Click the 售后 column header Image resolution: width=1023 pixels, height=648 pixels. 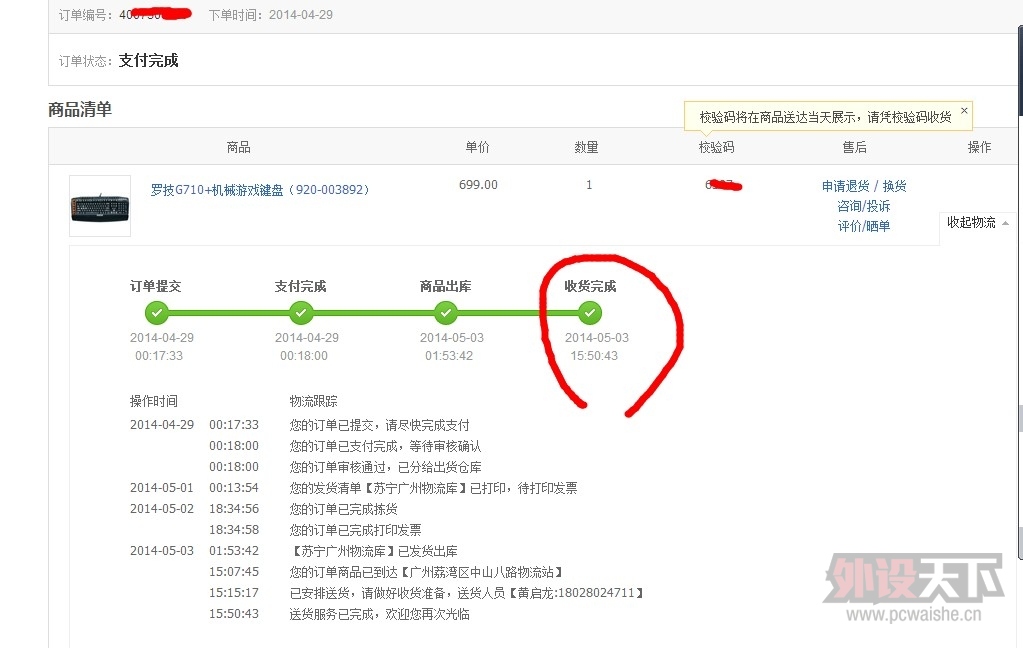tap(855, 147)
